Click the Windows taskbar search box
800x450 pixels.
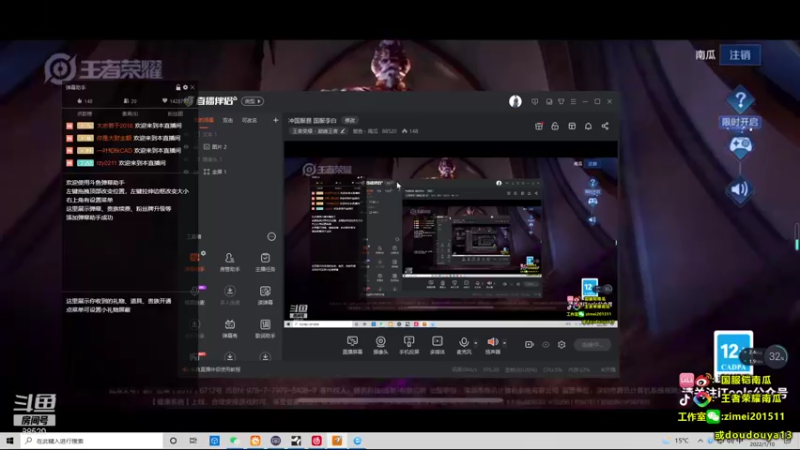(x=92, y=441)
